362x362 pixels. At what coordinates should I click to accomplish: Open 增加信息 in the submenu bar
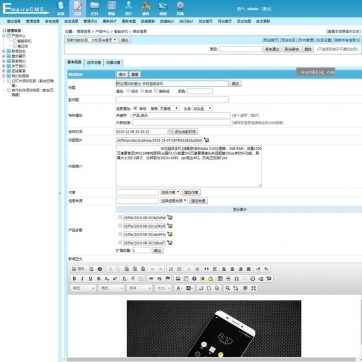14,21
